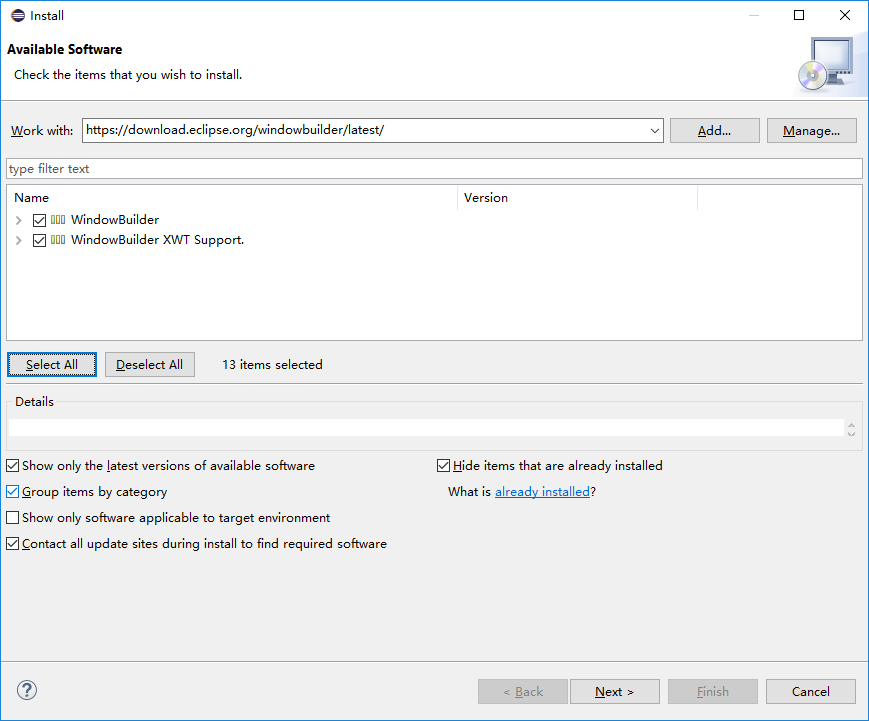869x721 pixels.
Task: Uncheck the WindowBuilder XWT Support checkbox
Action: point(39,240)
